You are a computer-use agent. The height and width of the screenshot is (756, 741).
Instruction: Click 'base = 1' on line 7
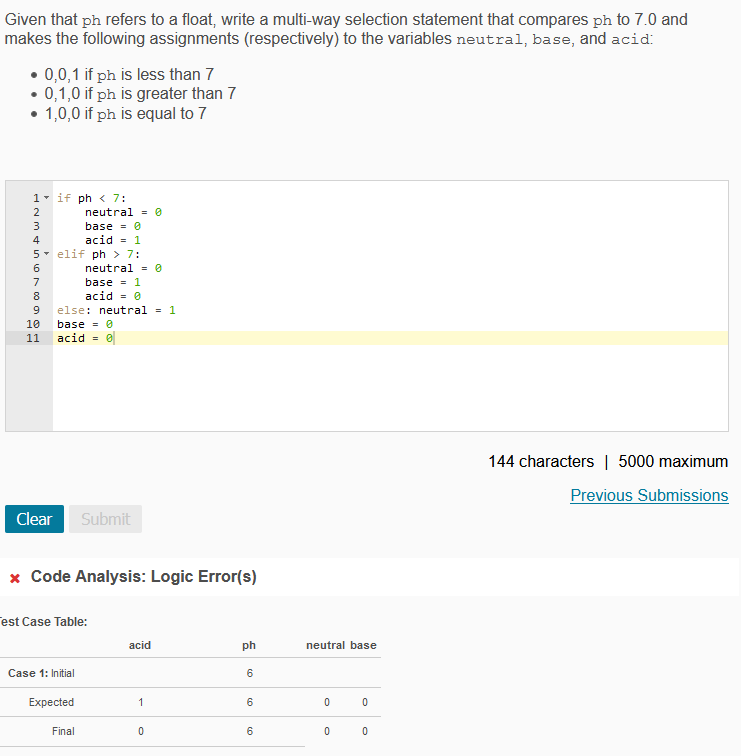coord(113,282)
